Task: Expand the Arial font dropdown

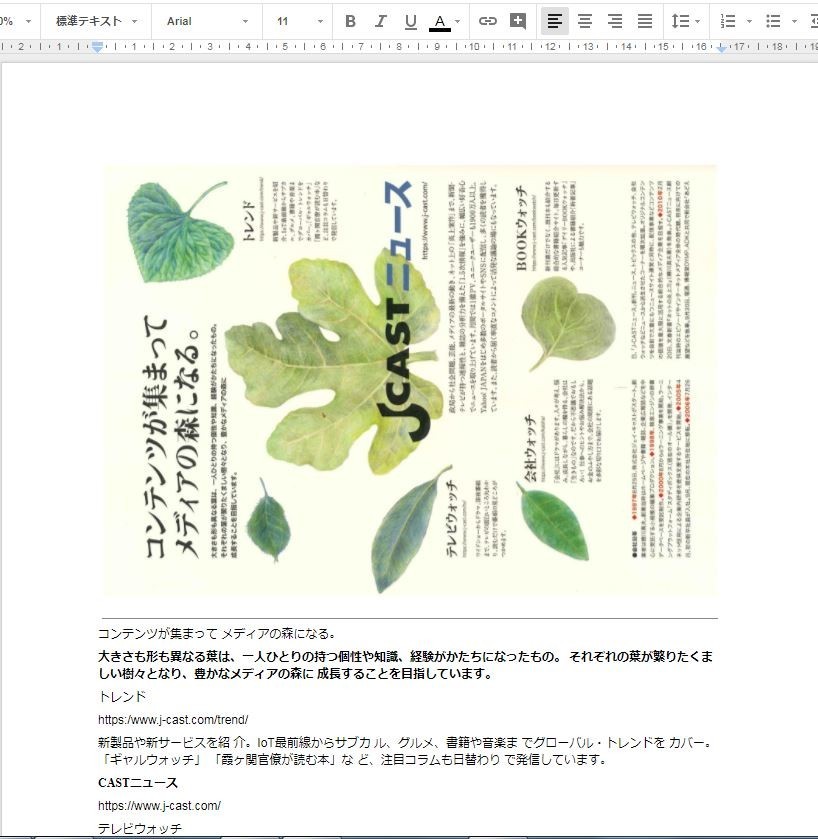Action: point(207,21)
